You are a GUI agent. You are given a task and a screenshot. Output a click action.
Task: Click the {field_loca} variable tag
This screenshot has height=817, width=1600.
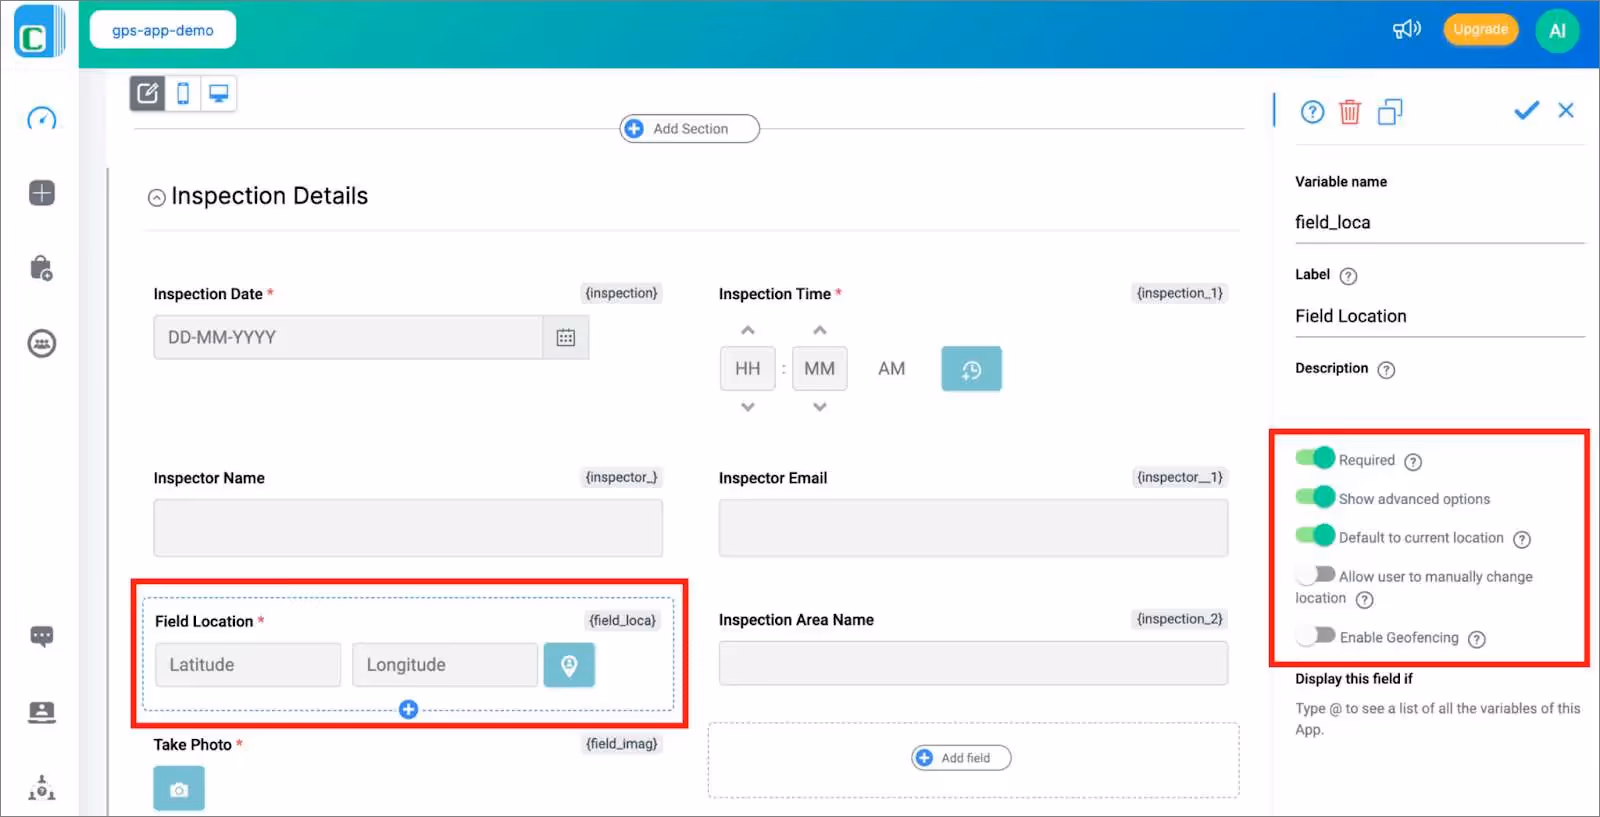(x=622, y=620)
